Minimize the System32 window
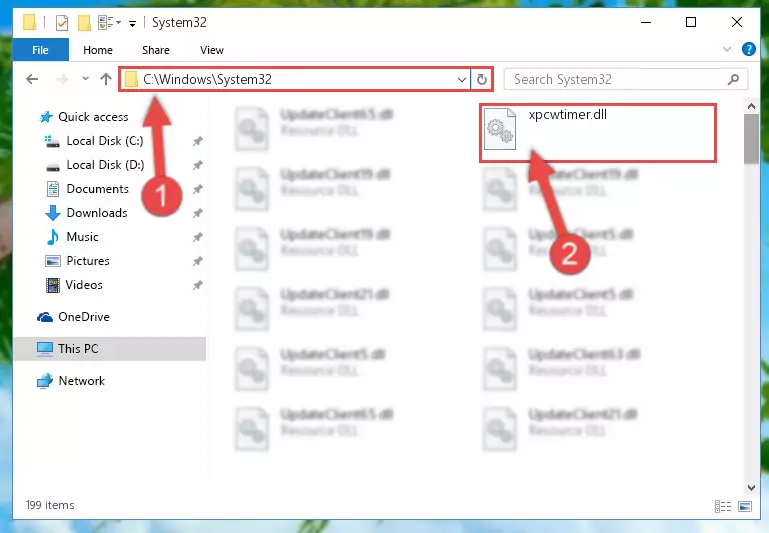 [x=646, y=22]
